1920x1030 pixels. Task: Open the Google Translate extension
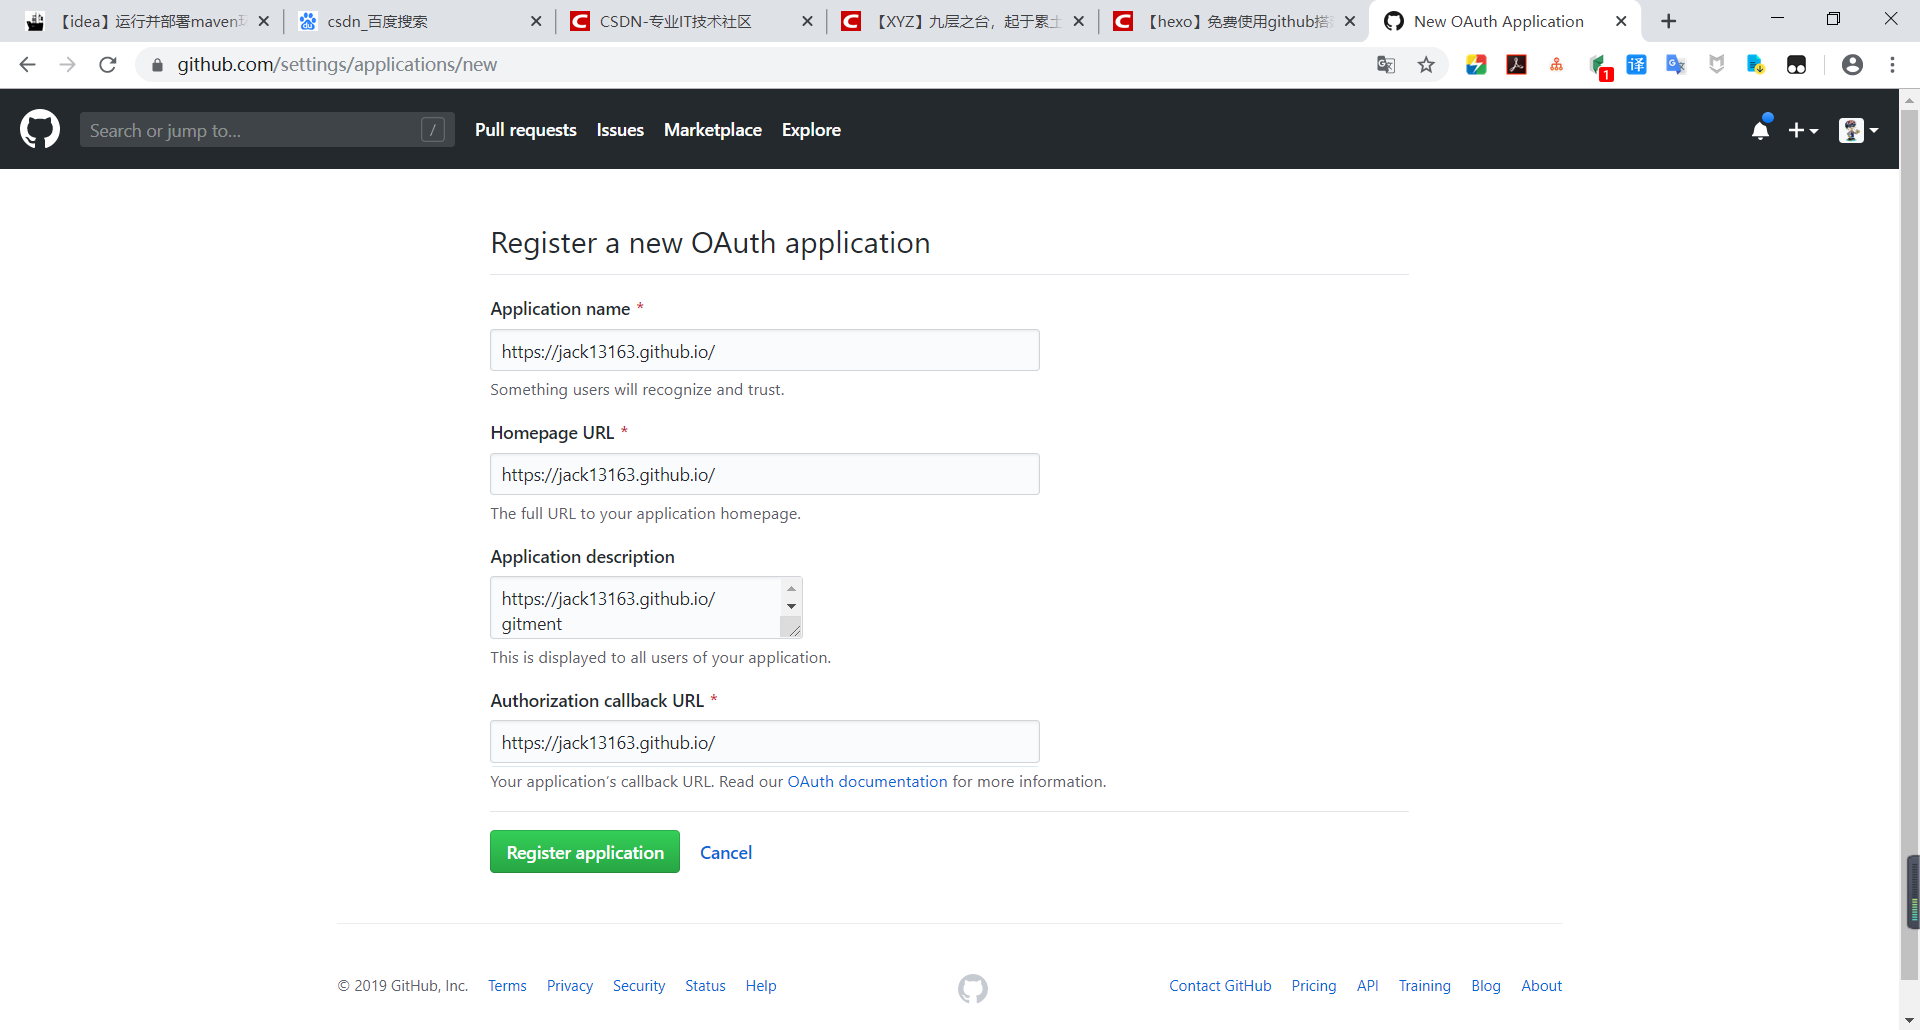tap(1676, 64)
